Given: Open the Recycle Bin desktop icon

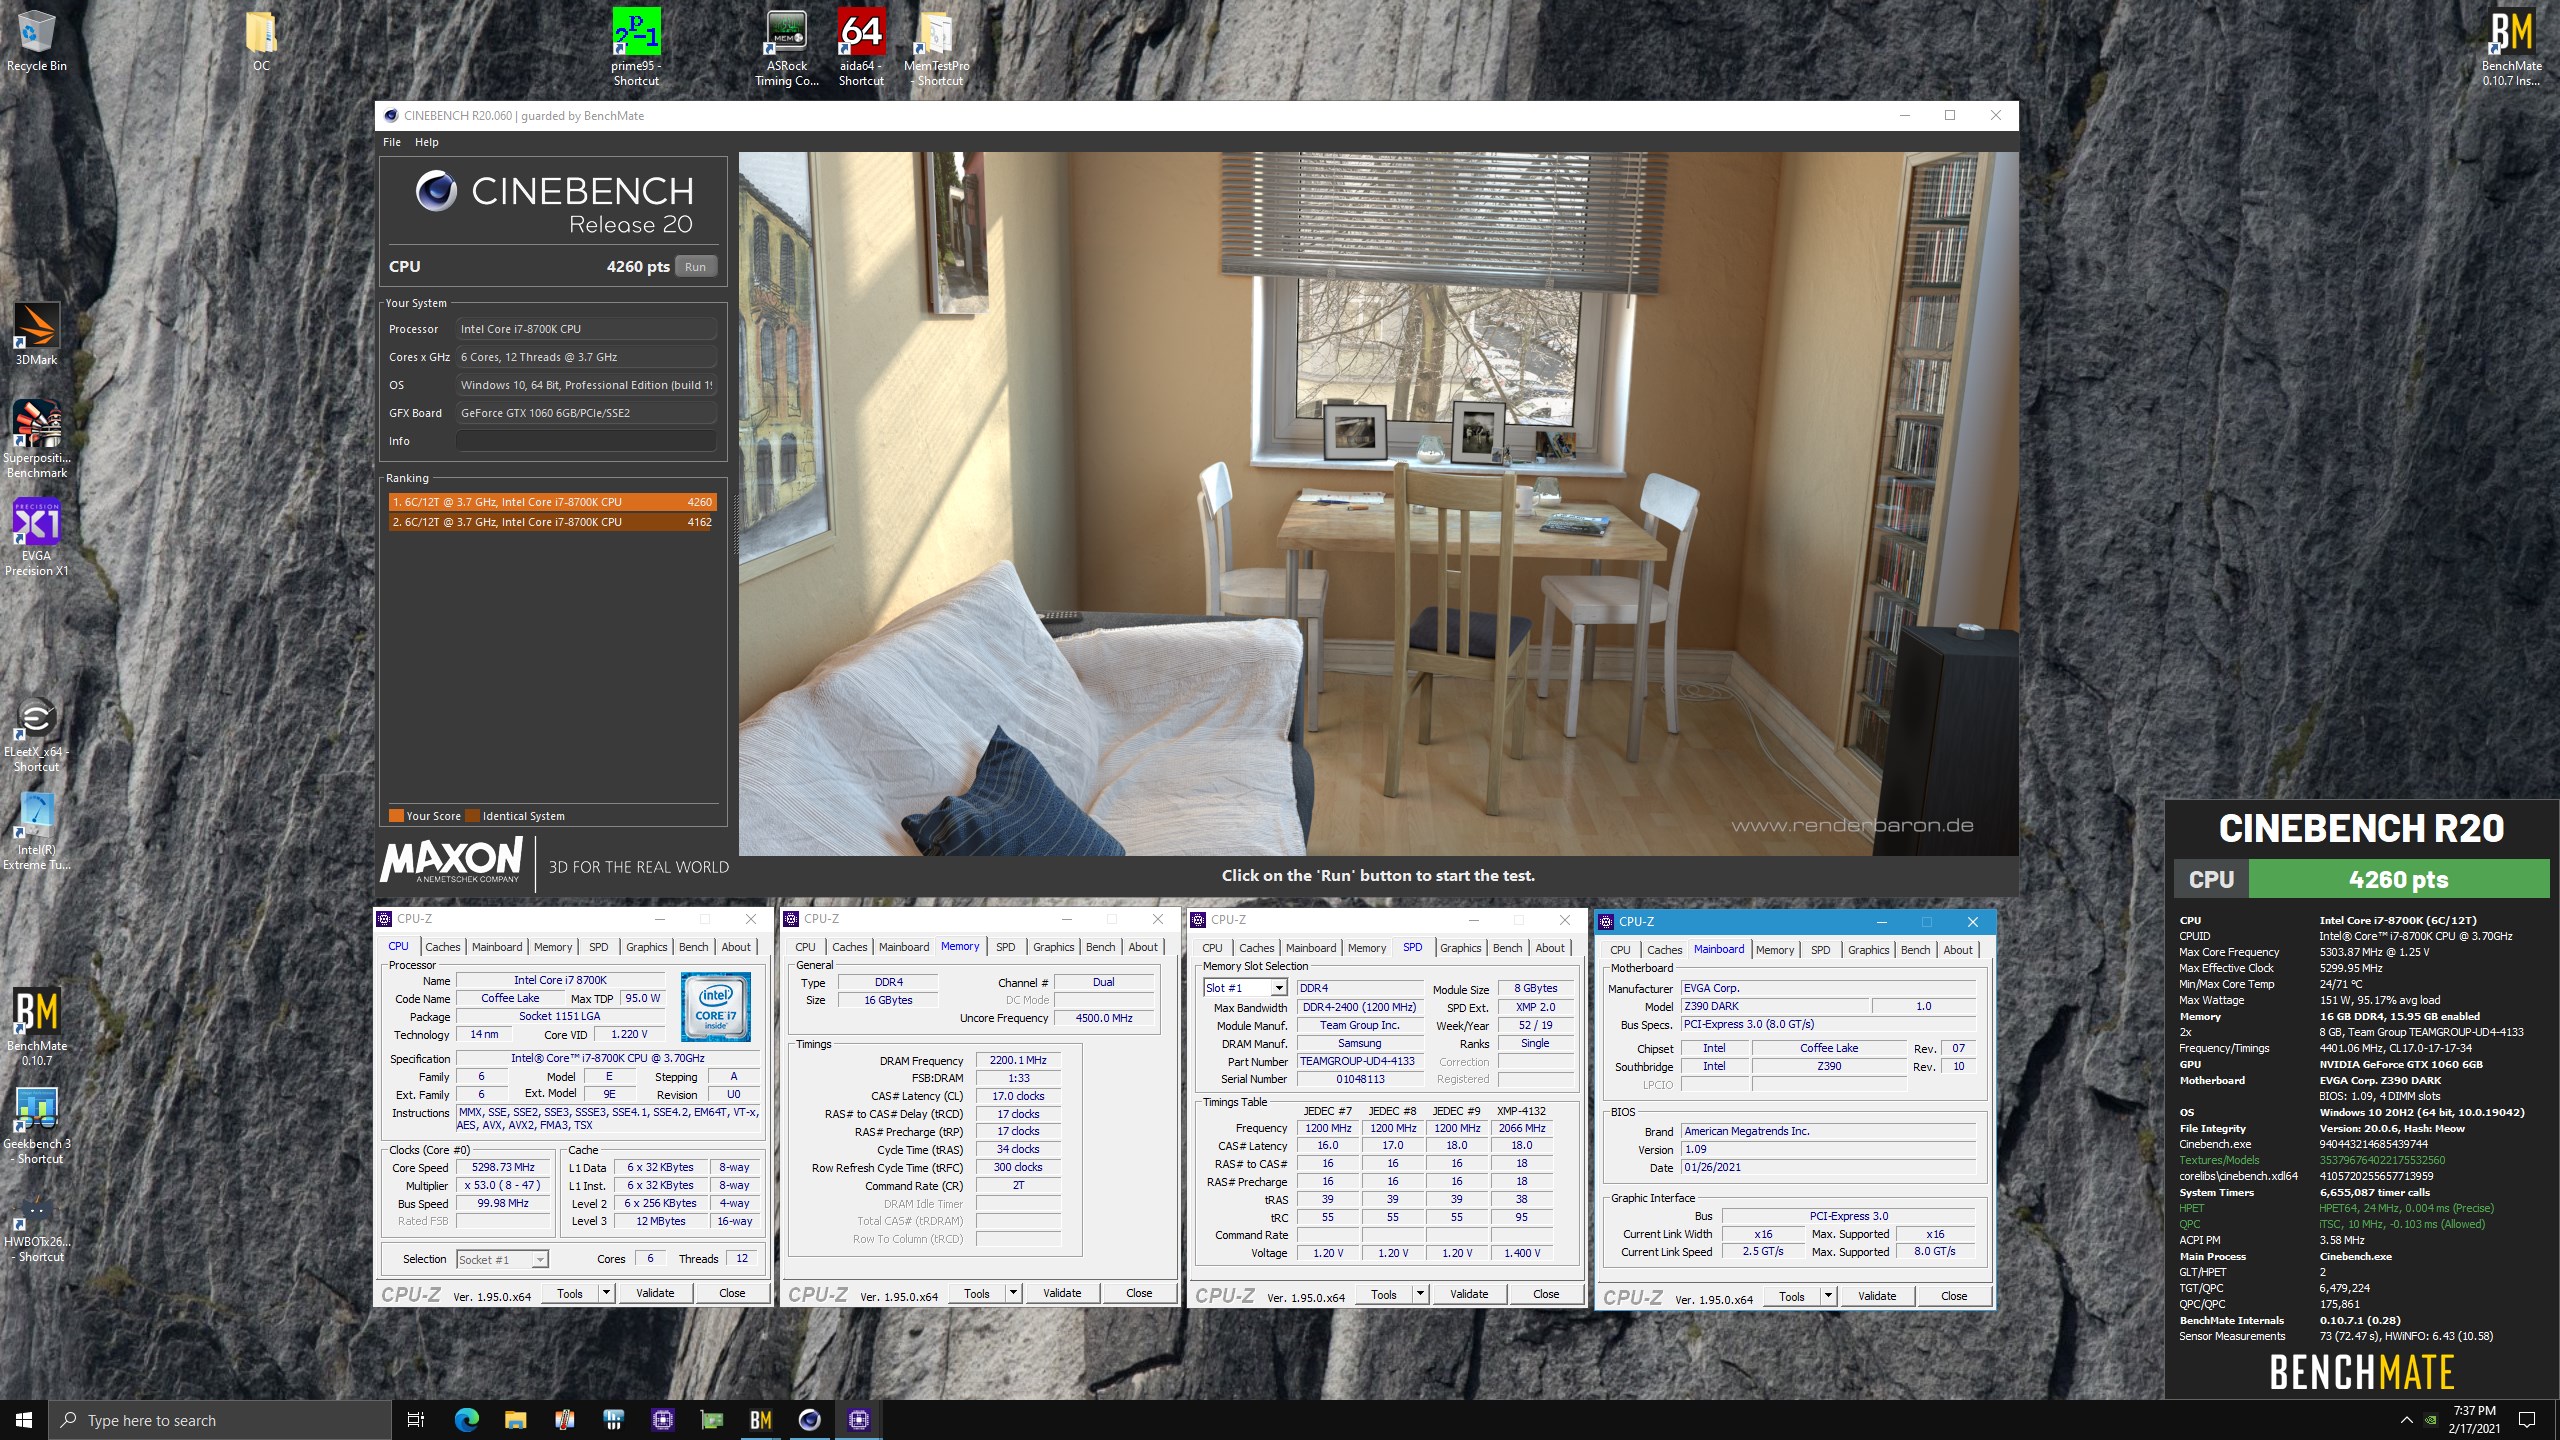Looking at the screenshot, I should coord(36,40).
